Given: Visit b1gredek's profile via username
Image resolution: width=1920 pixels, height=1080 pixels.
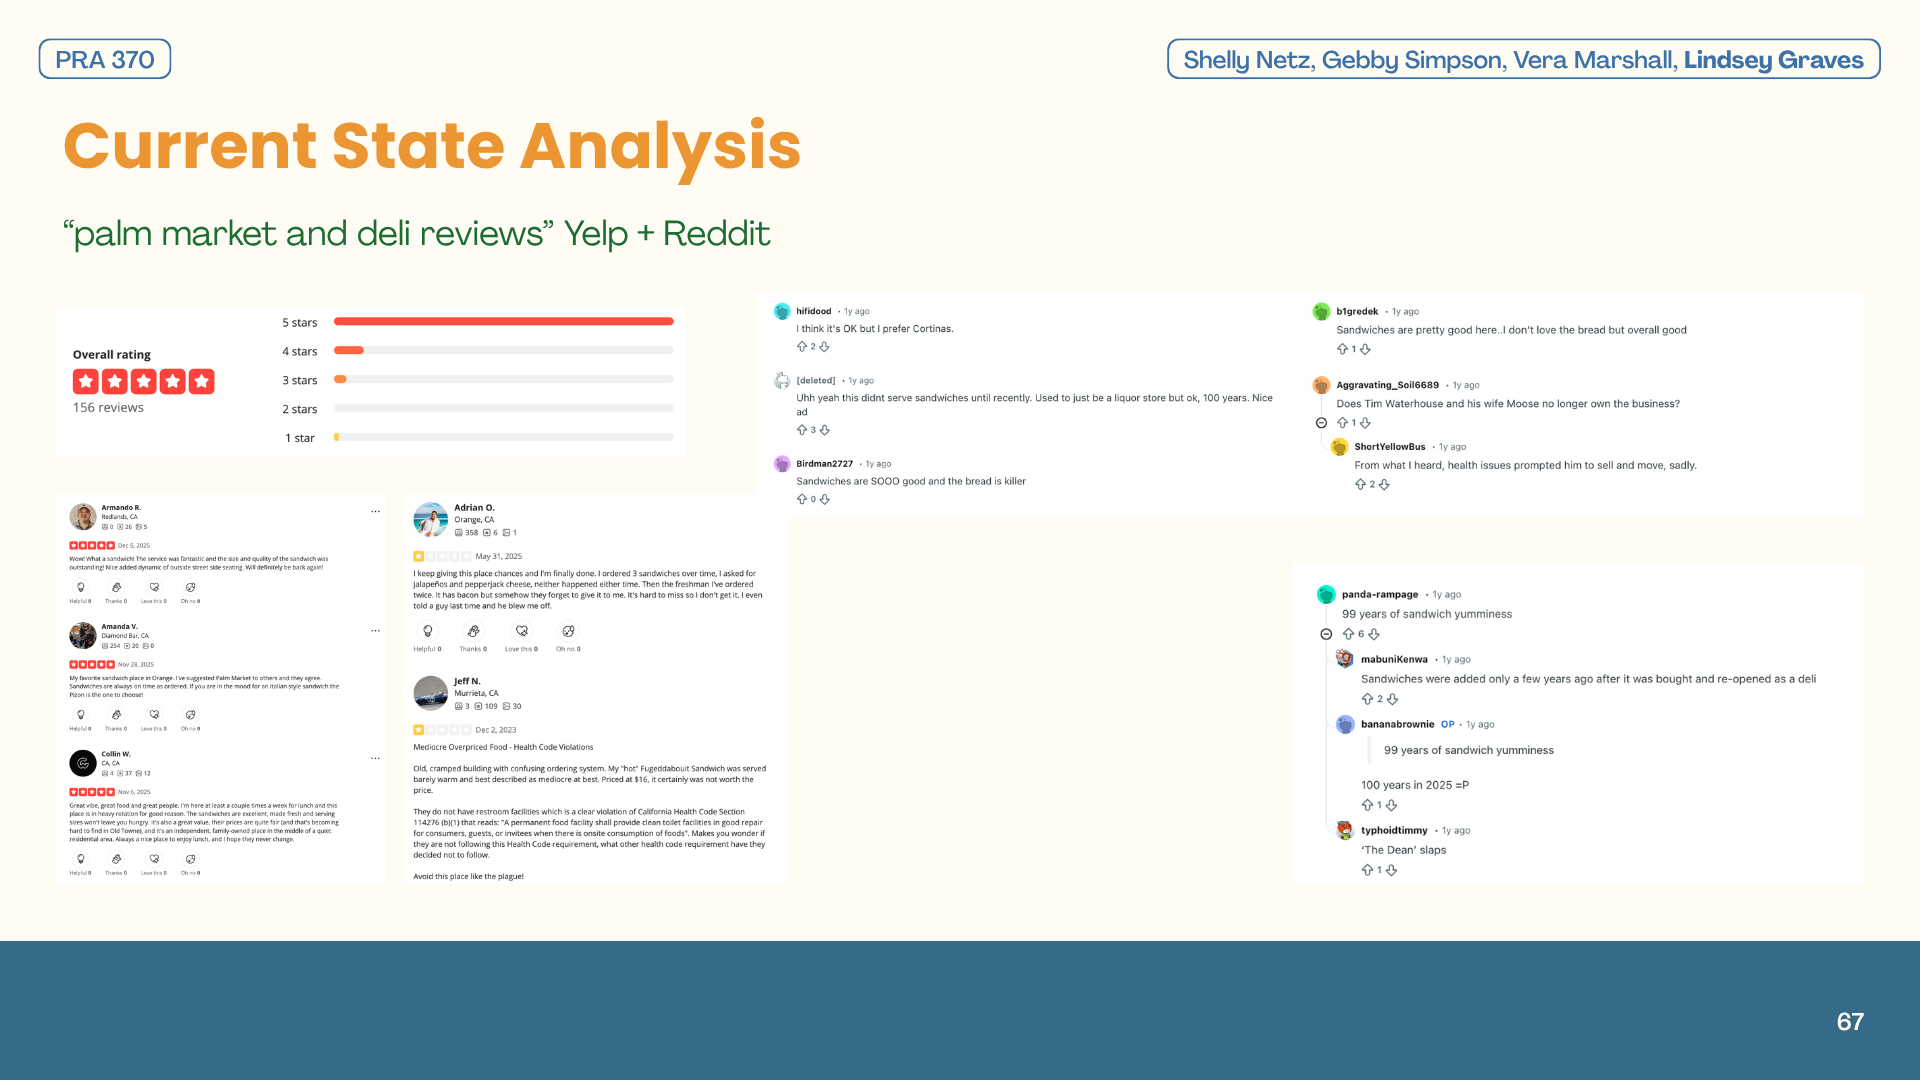Looking at the screenshot, I should (1357, 311).
